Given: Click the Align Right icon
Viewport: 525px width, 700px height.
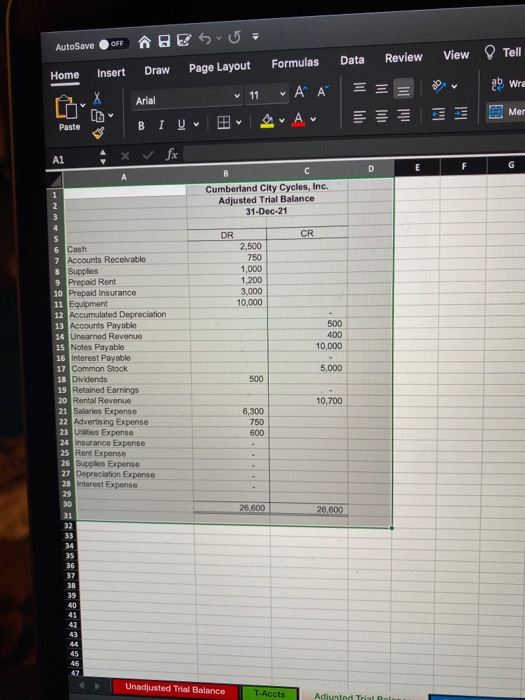Looking at the screenshot, I should coord(404,115).
